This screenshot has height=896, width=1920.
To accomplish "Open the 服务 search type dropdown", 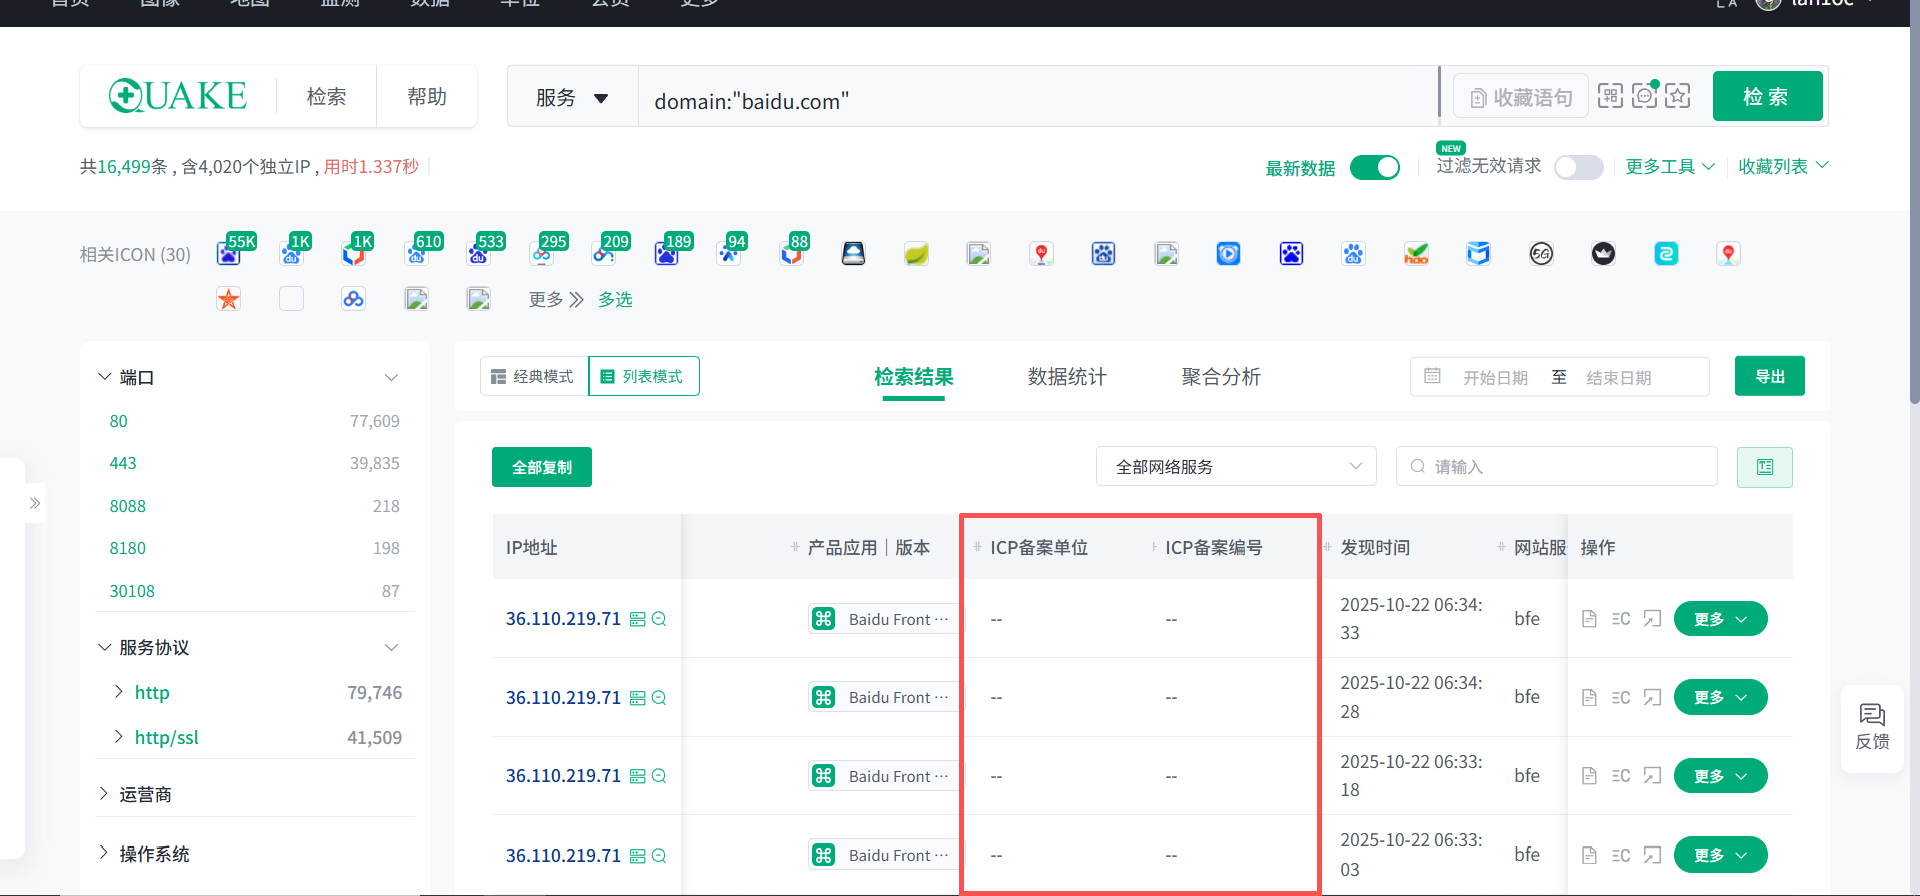I will pyautogui.click(x=572, y=97).
